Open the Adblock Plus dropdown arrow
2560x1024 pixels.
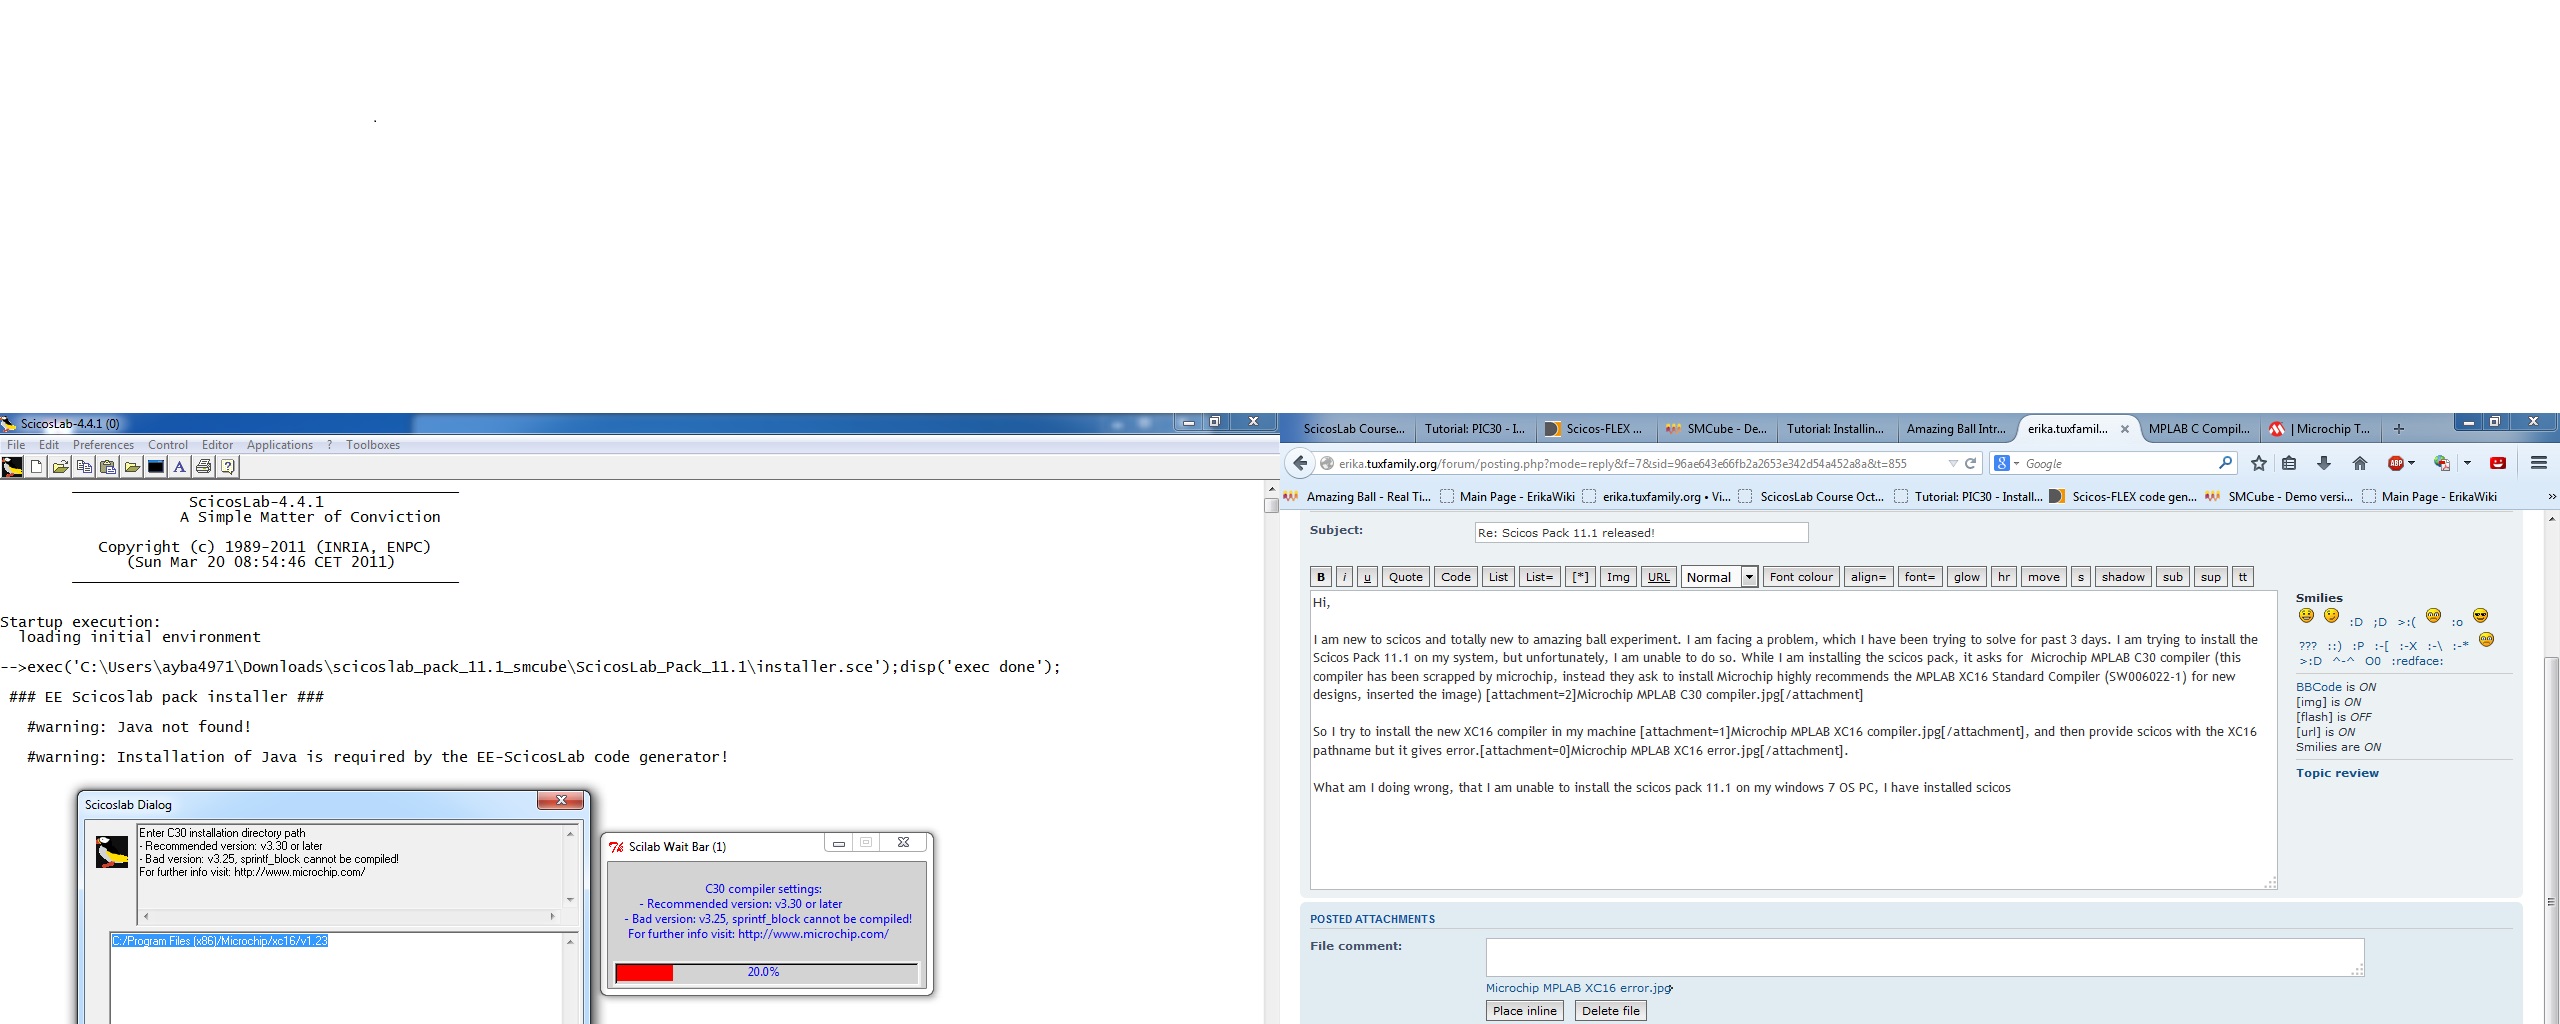[2412, 463]
